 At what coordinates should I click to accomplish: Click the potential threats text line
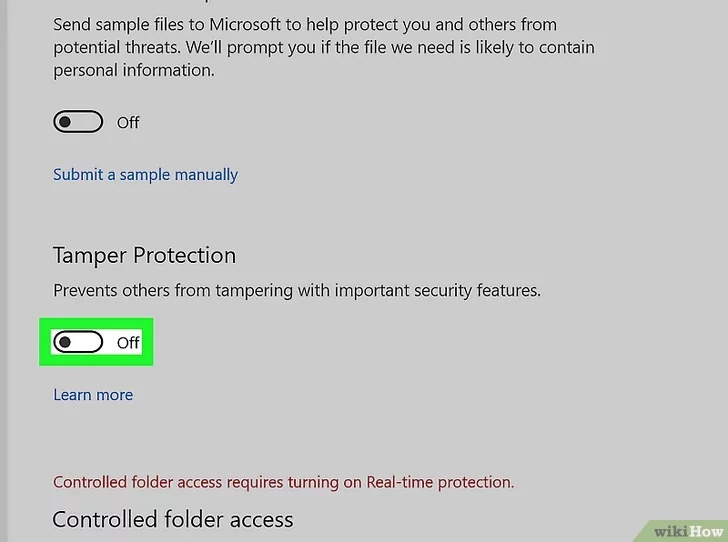coord(324,48)
